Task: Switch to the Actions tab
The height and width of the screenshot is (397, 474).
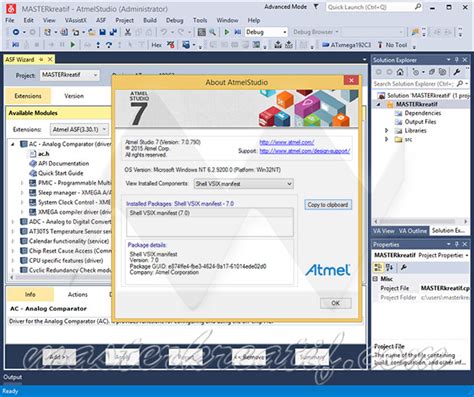Action: point(78,294)
